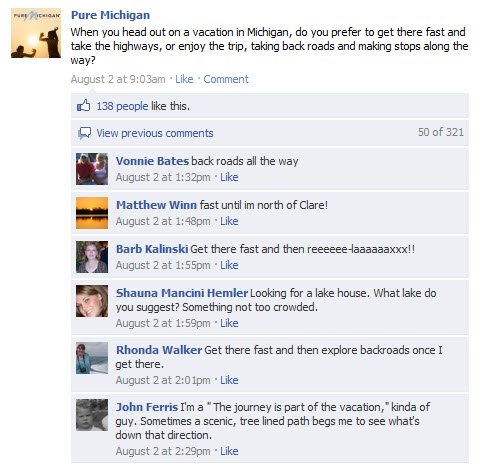
Task: Open Barb Kalinski's profile name
Action: 152,249
